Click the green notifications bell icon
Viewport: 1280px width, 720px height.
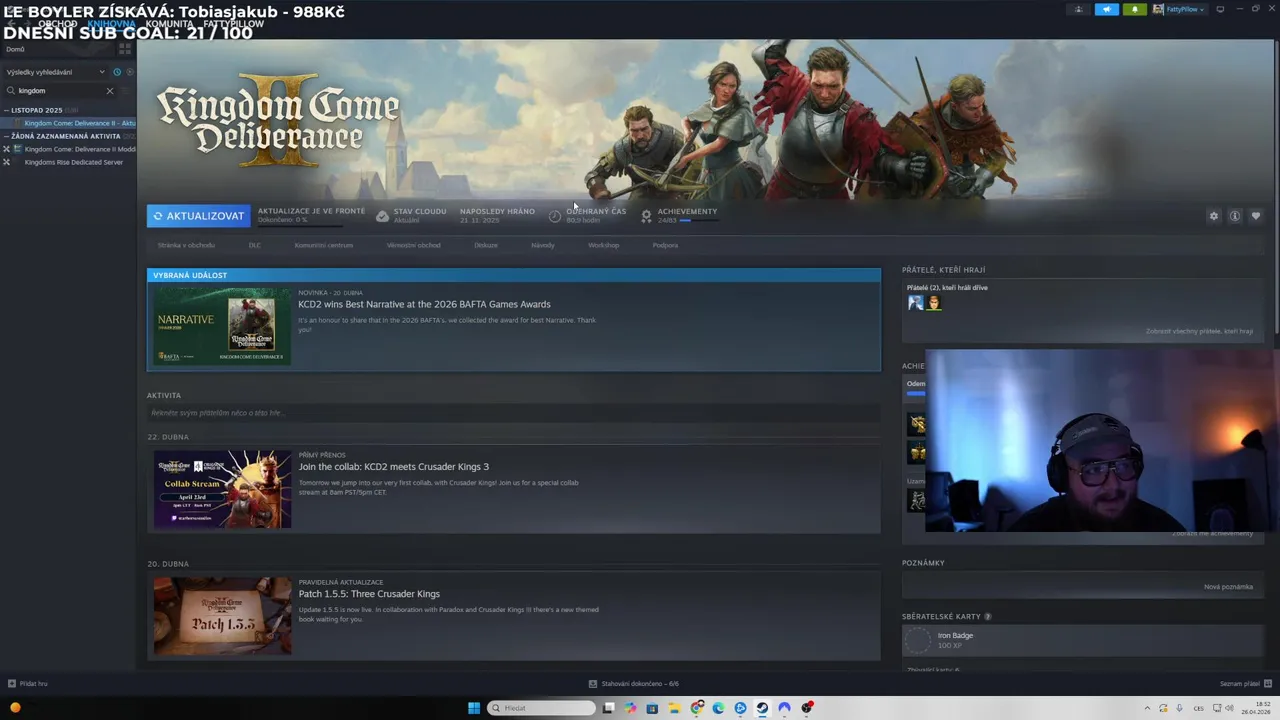click(x=1135, y=9)
